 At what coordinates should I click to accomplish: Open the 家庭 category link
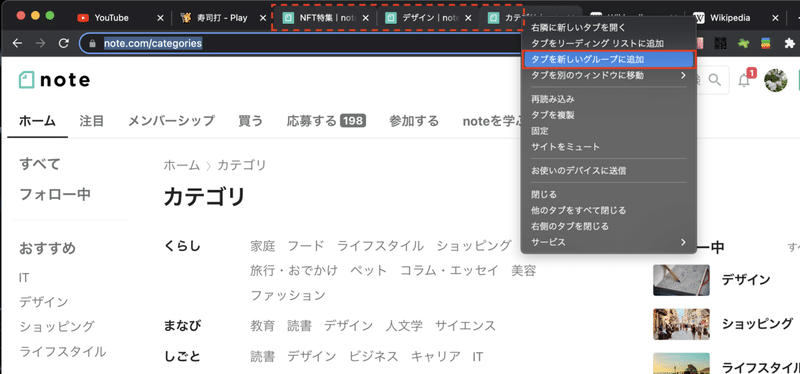click(x=263, y=246)
